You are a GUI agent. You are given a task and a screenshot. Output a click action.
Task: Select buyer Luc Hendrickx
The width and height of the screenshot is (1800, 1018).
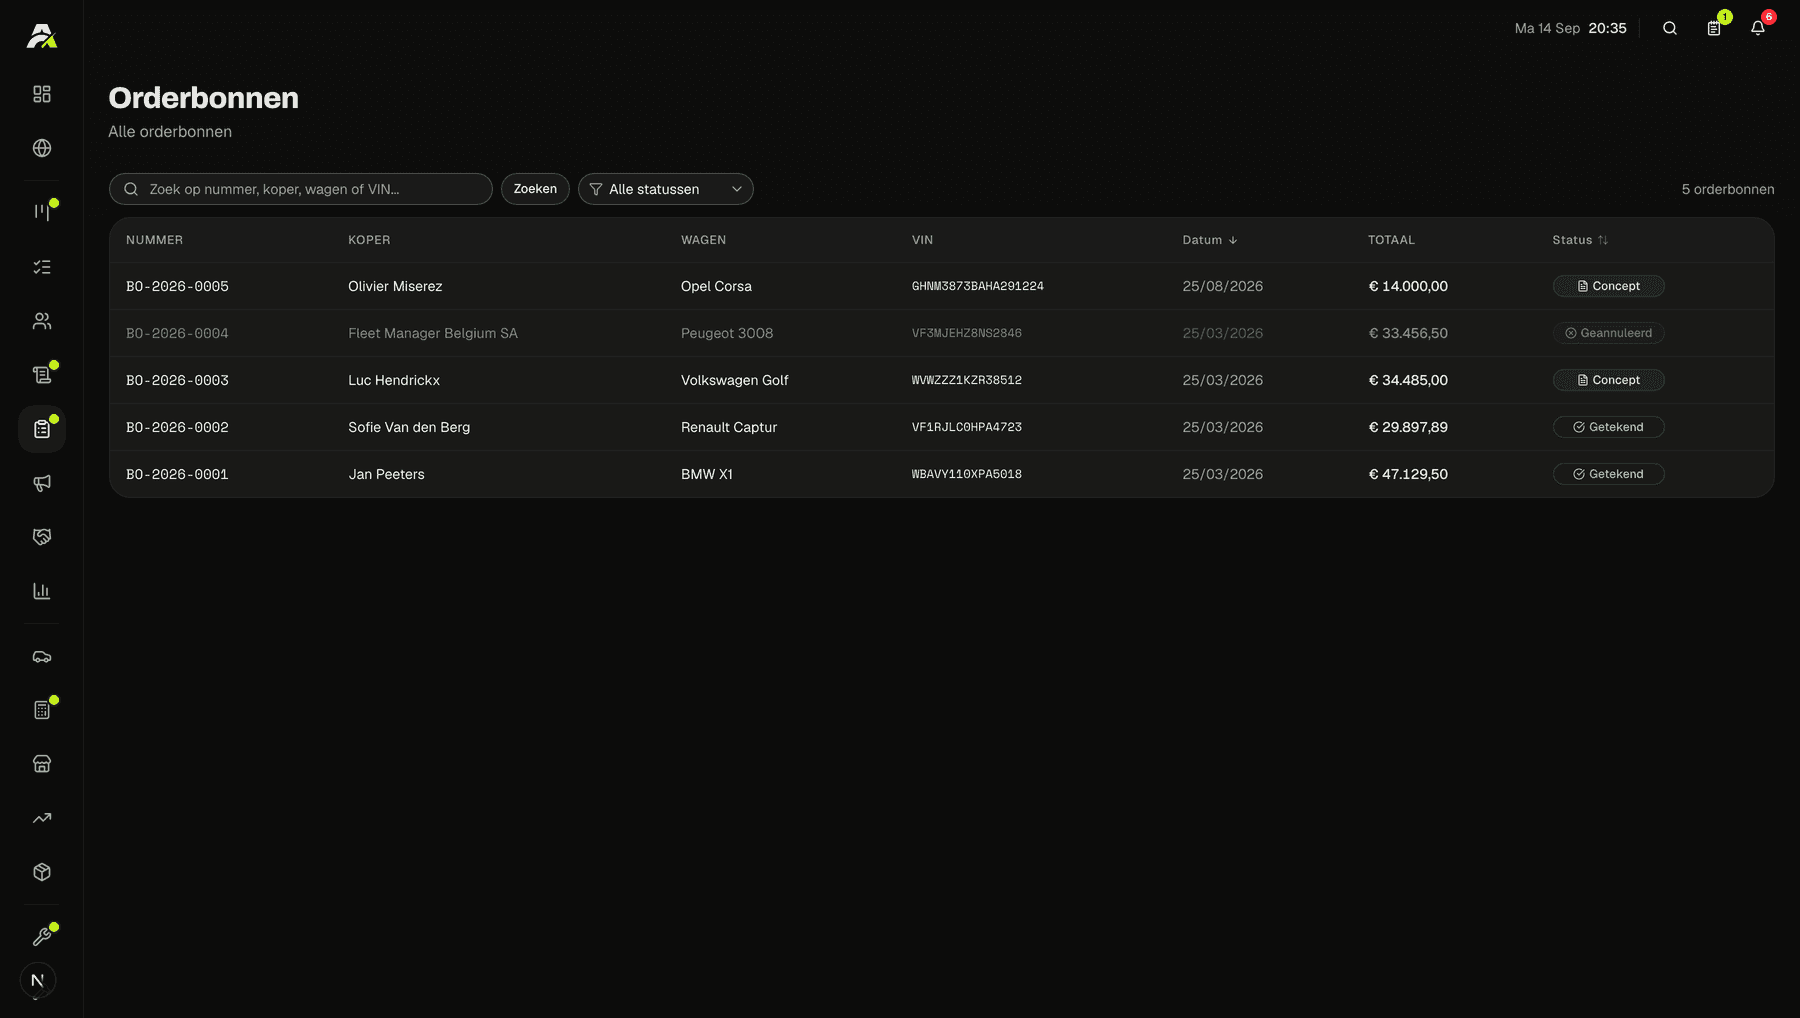point(394,380)
